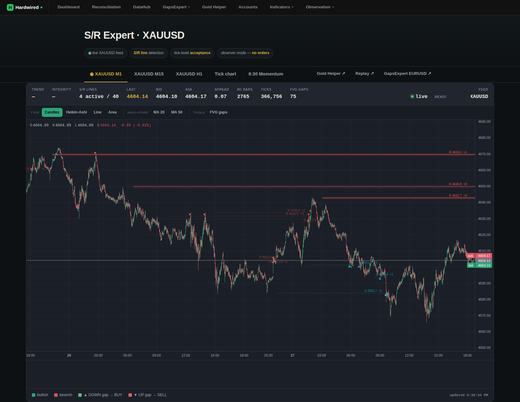520x402 pixels.
Task: Open the Hardwired workspace dropdown
Action: [29, 7]
